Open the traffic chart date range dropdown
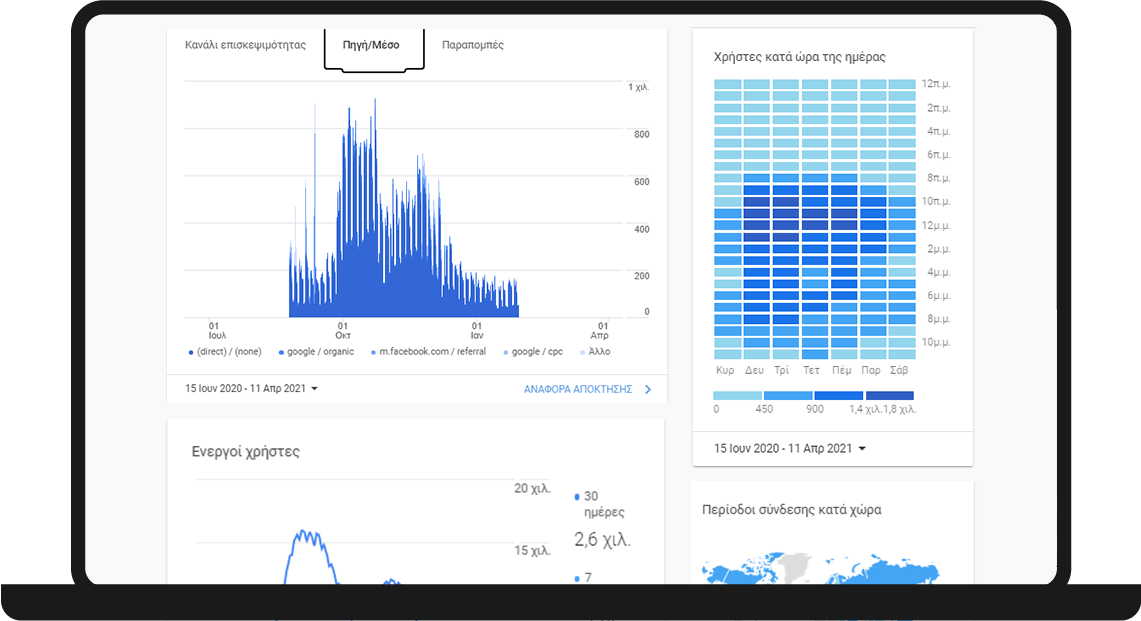 point(251,389)
